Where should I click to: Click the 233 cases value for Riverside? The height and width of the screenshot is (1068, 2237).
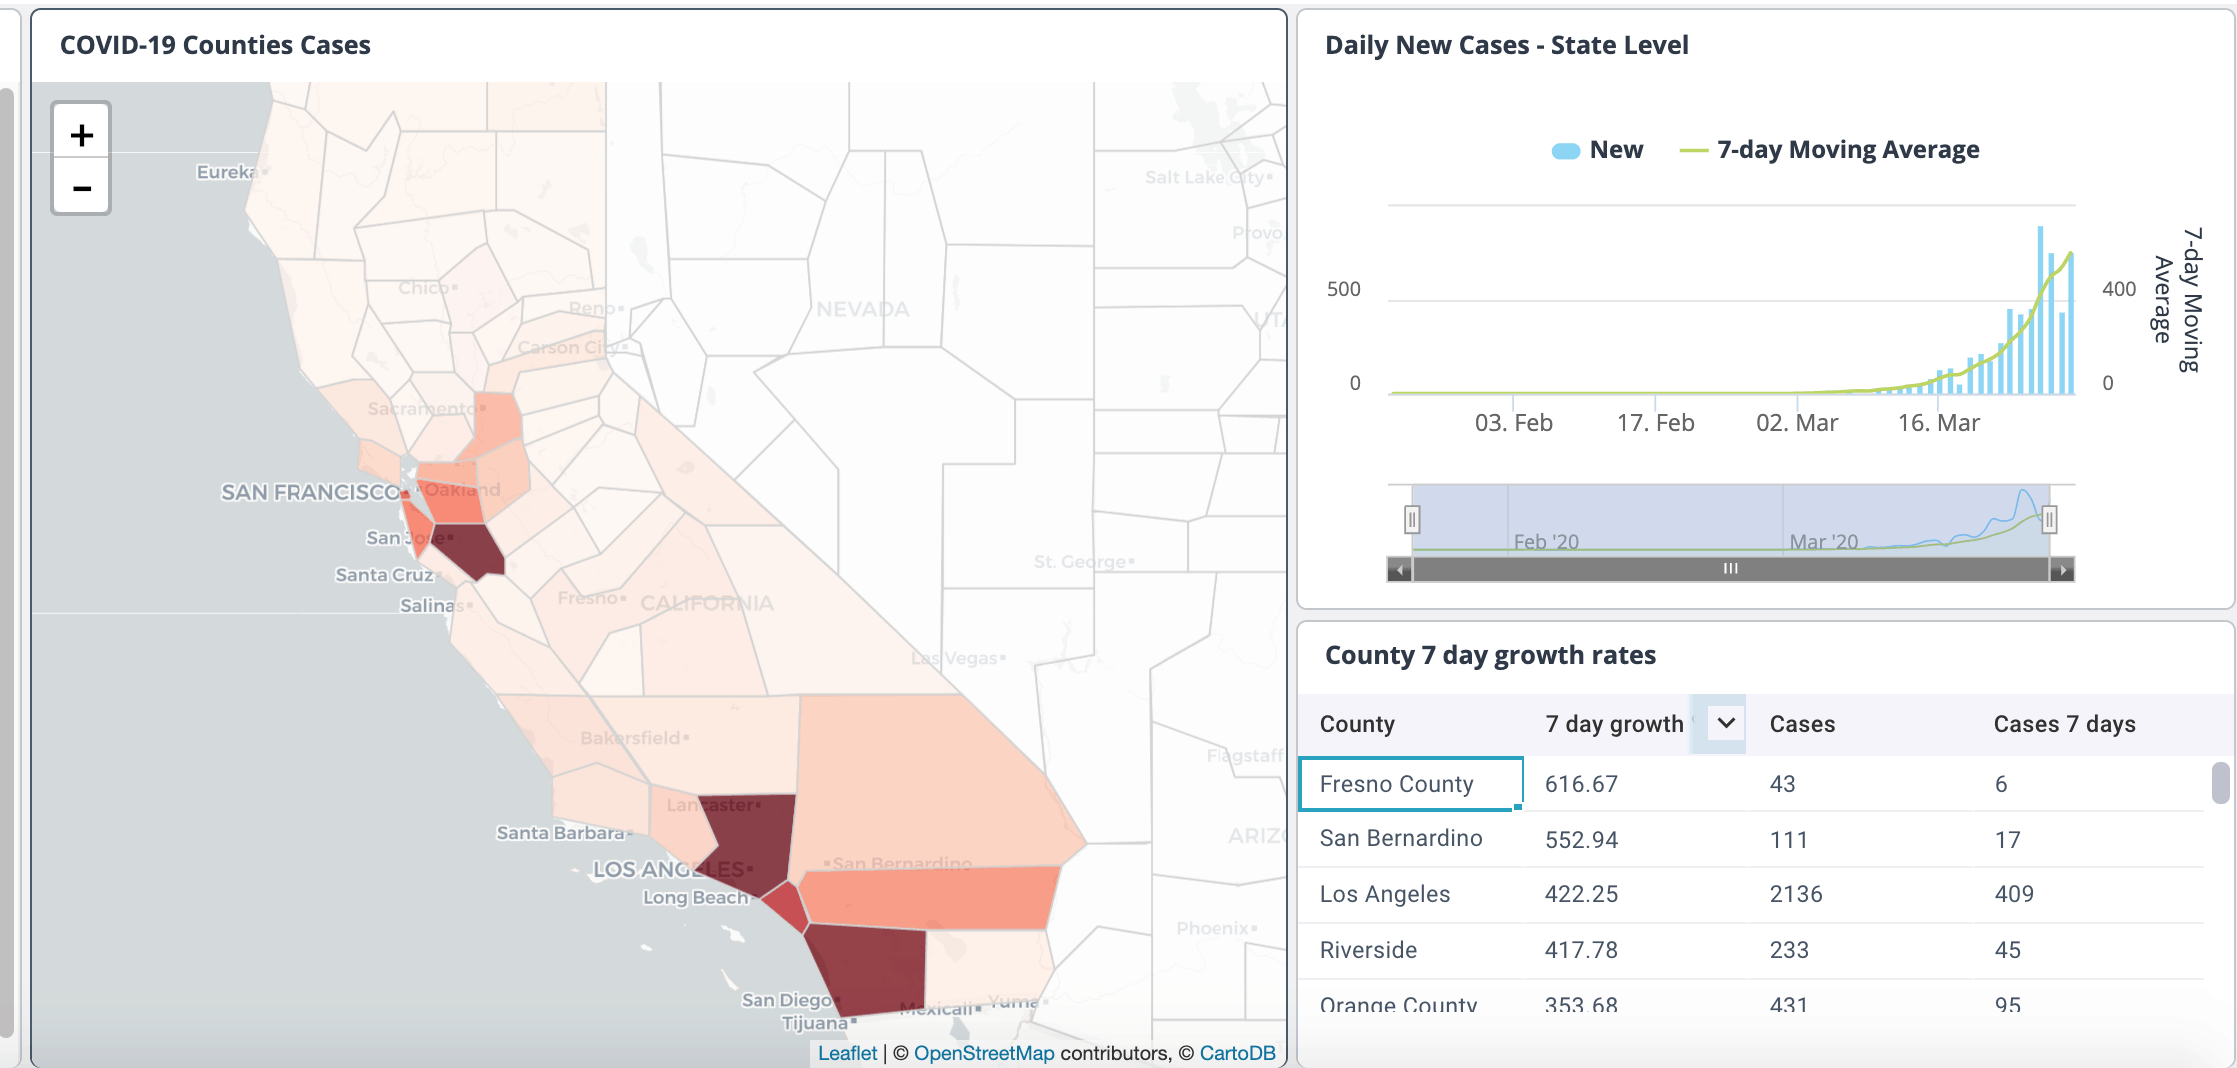1789,950
